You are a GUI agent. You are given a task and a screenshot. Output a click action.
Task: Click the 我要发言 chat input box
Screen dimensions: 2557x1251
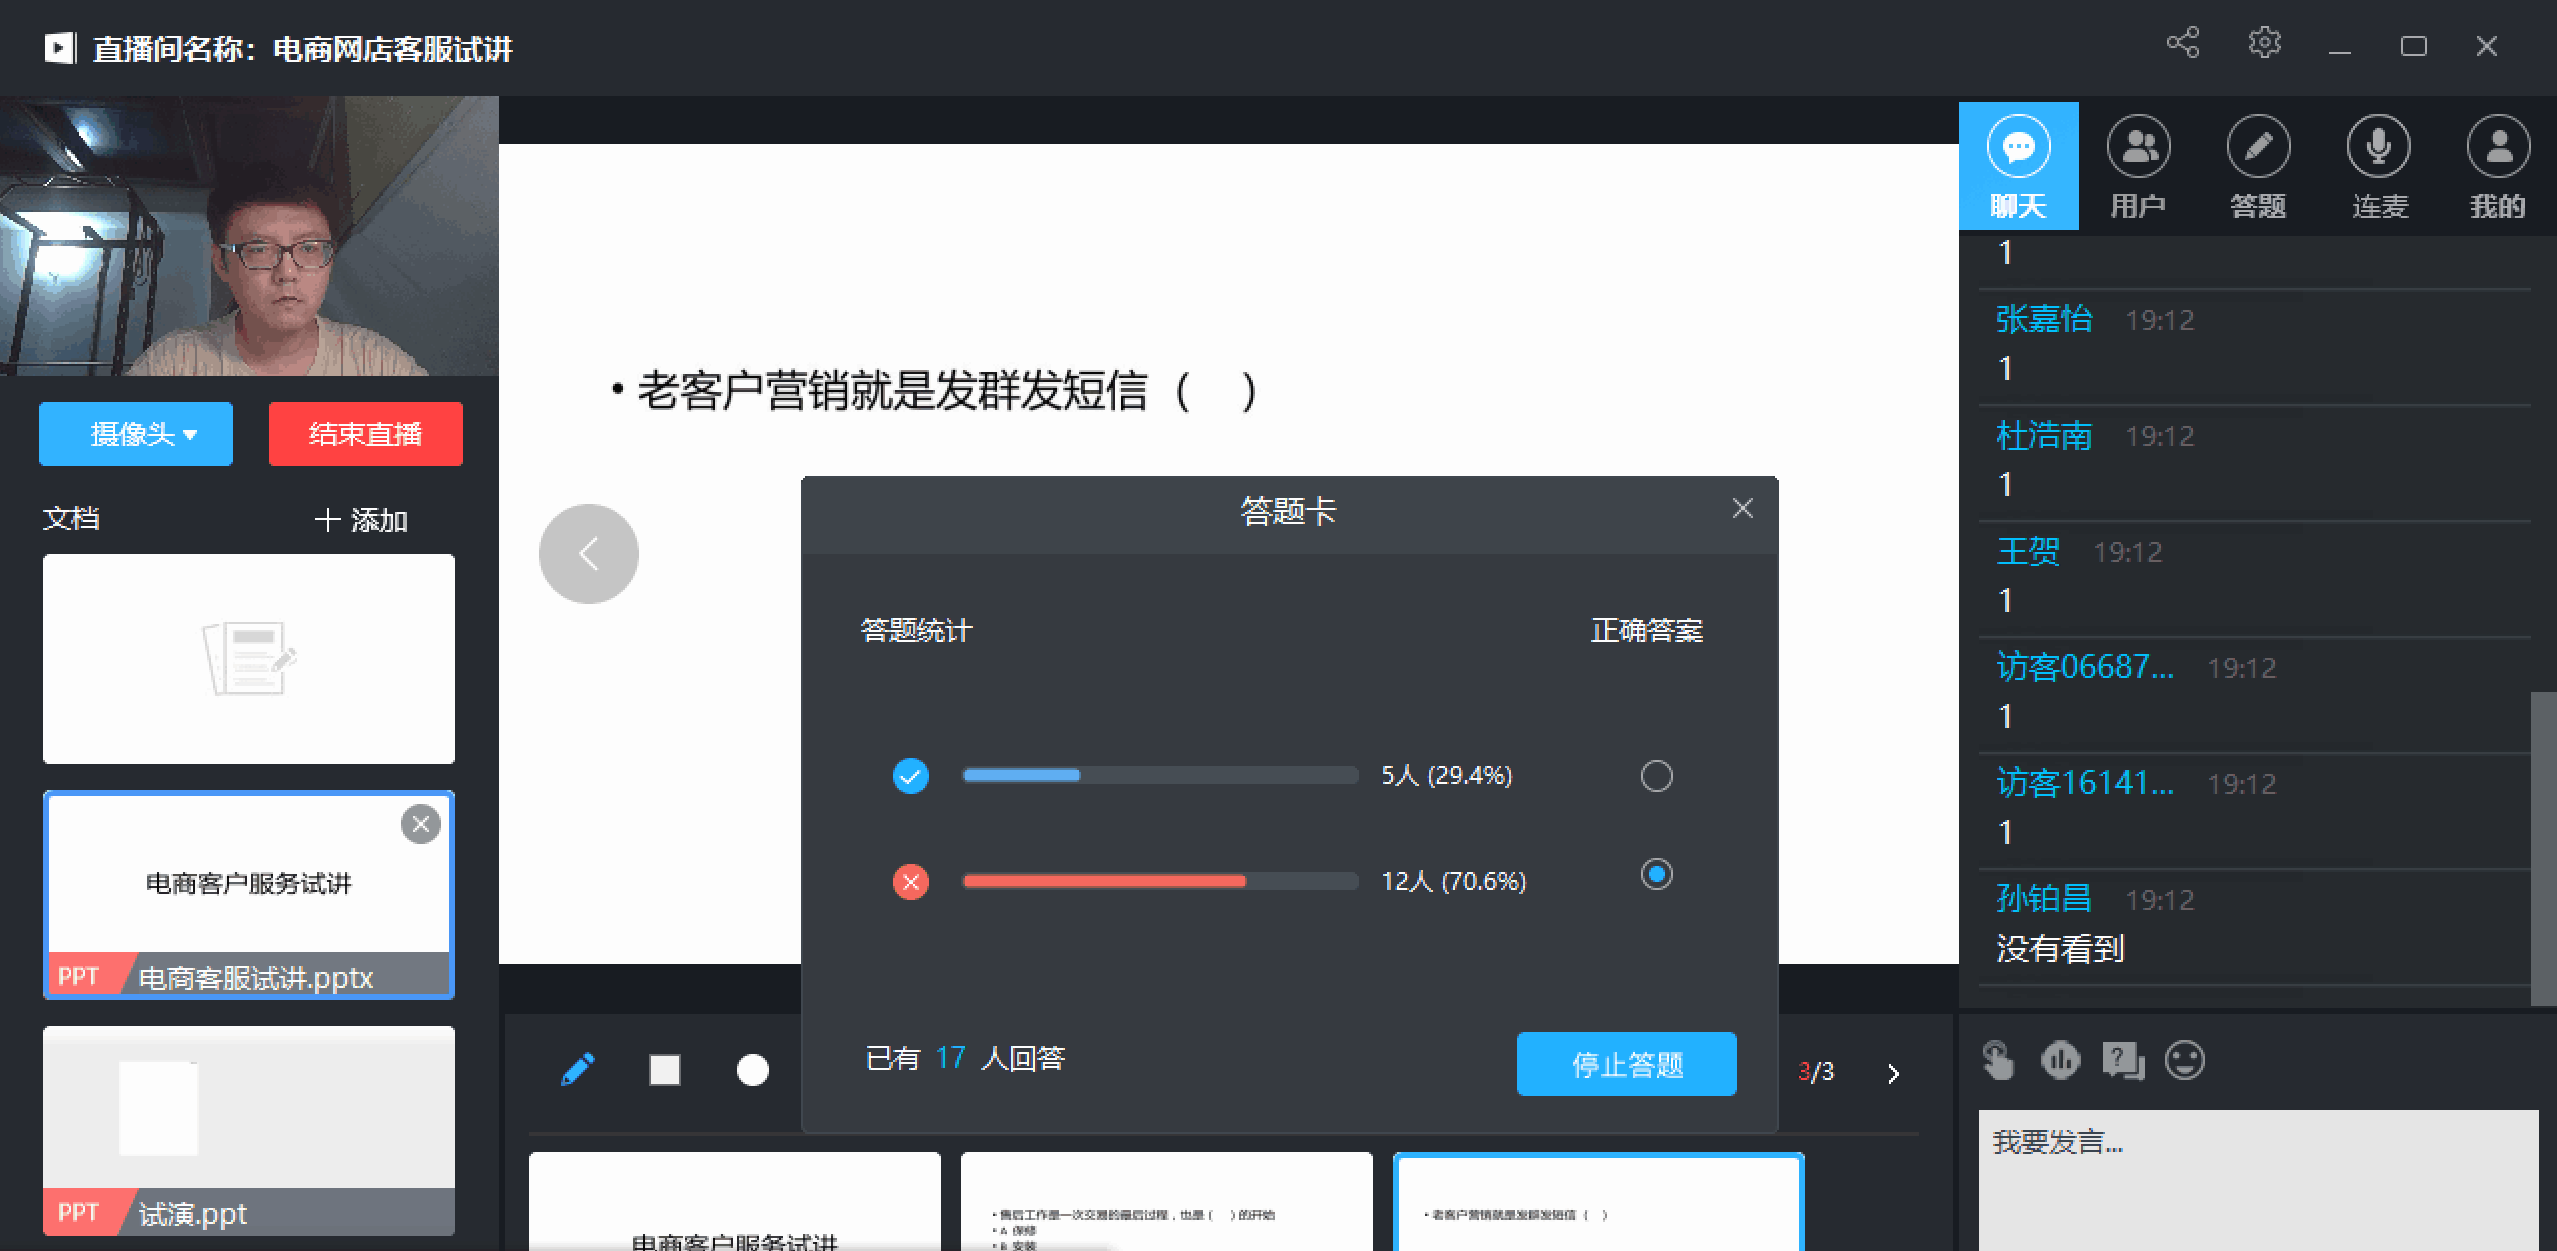(2257, 1175)
